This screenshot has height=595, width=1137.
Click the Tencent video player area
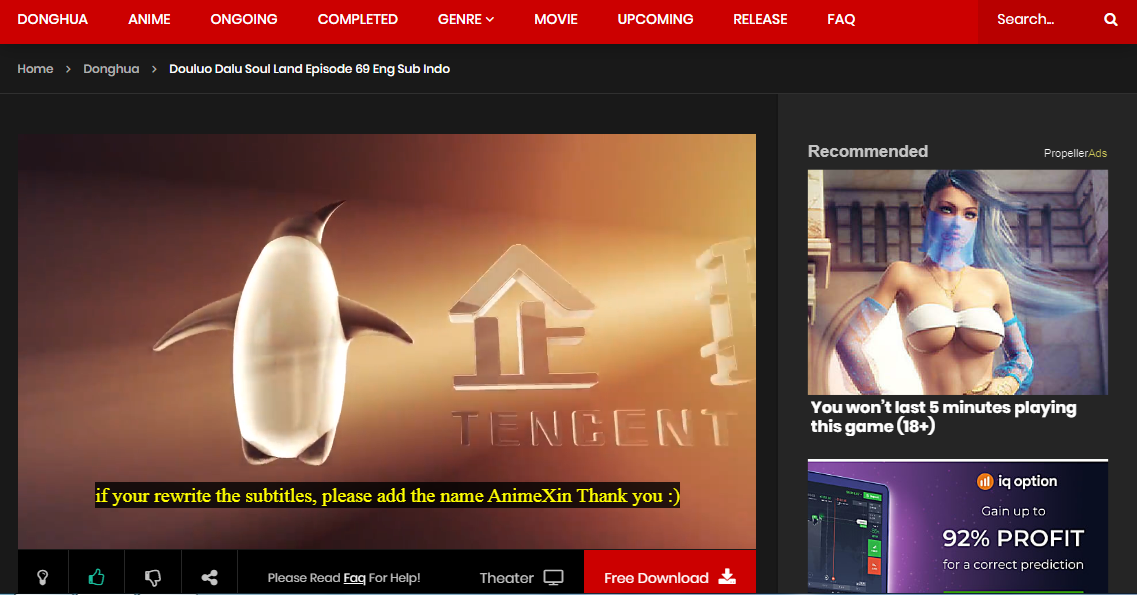(386, 320)
